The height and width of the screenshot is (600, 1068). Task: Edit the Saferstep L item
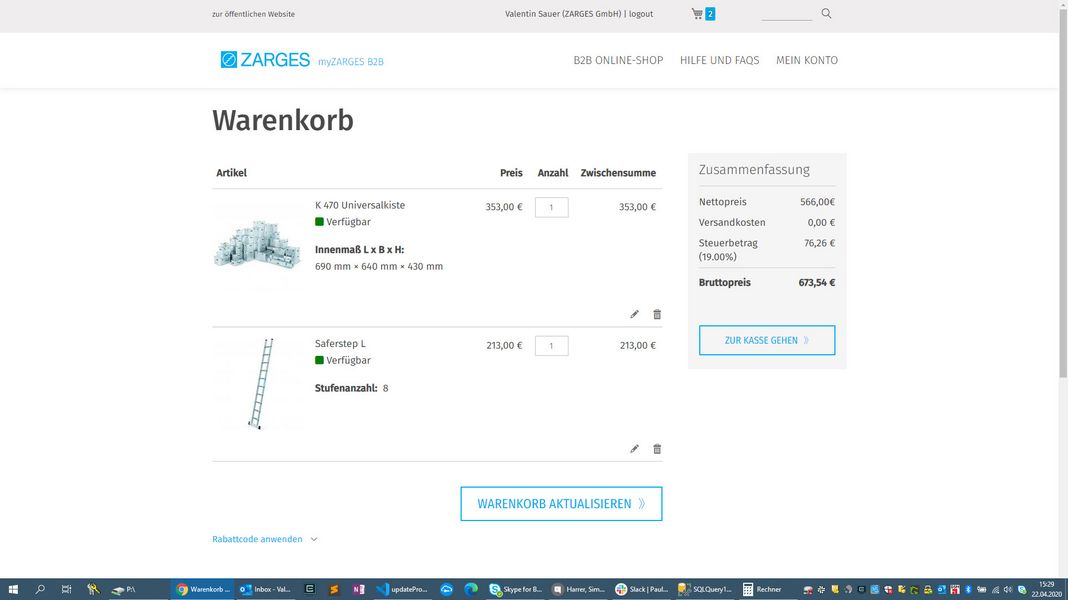pyautogui.click(x=634, y=449)
